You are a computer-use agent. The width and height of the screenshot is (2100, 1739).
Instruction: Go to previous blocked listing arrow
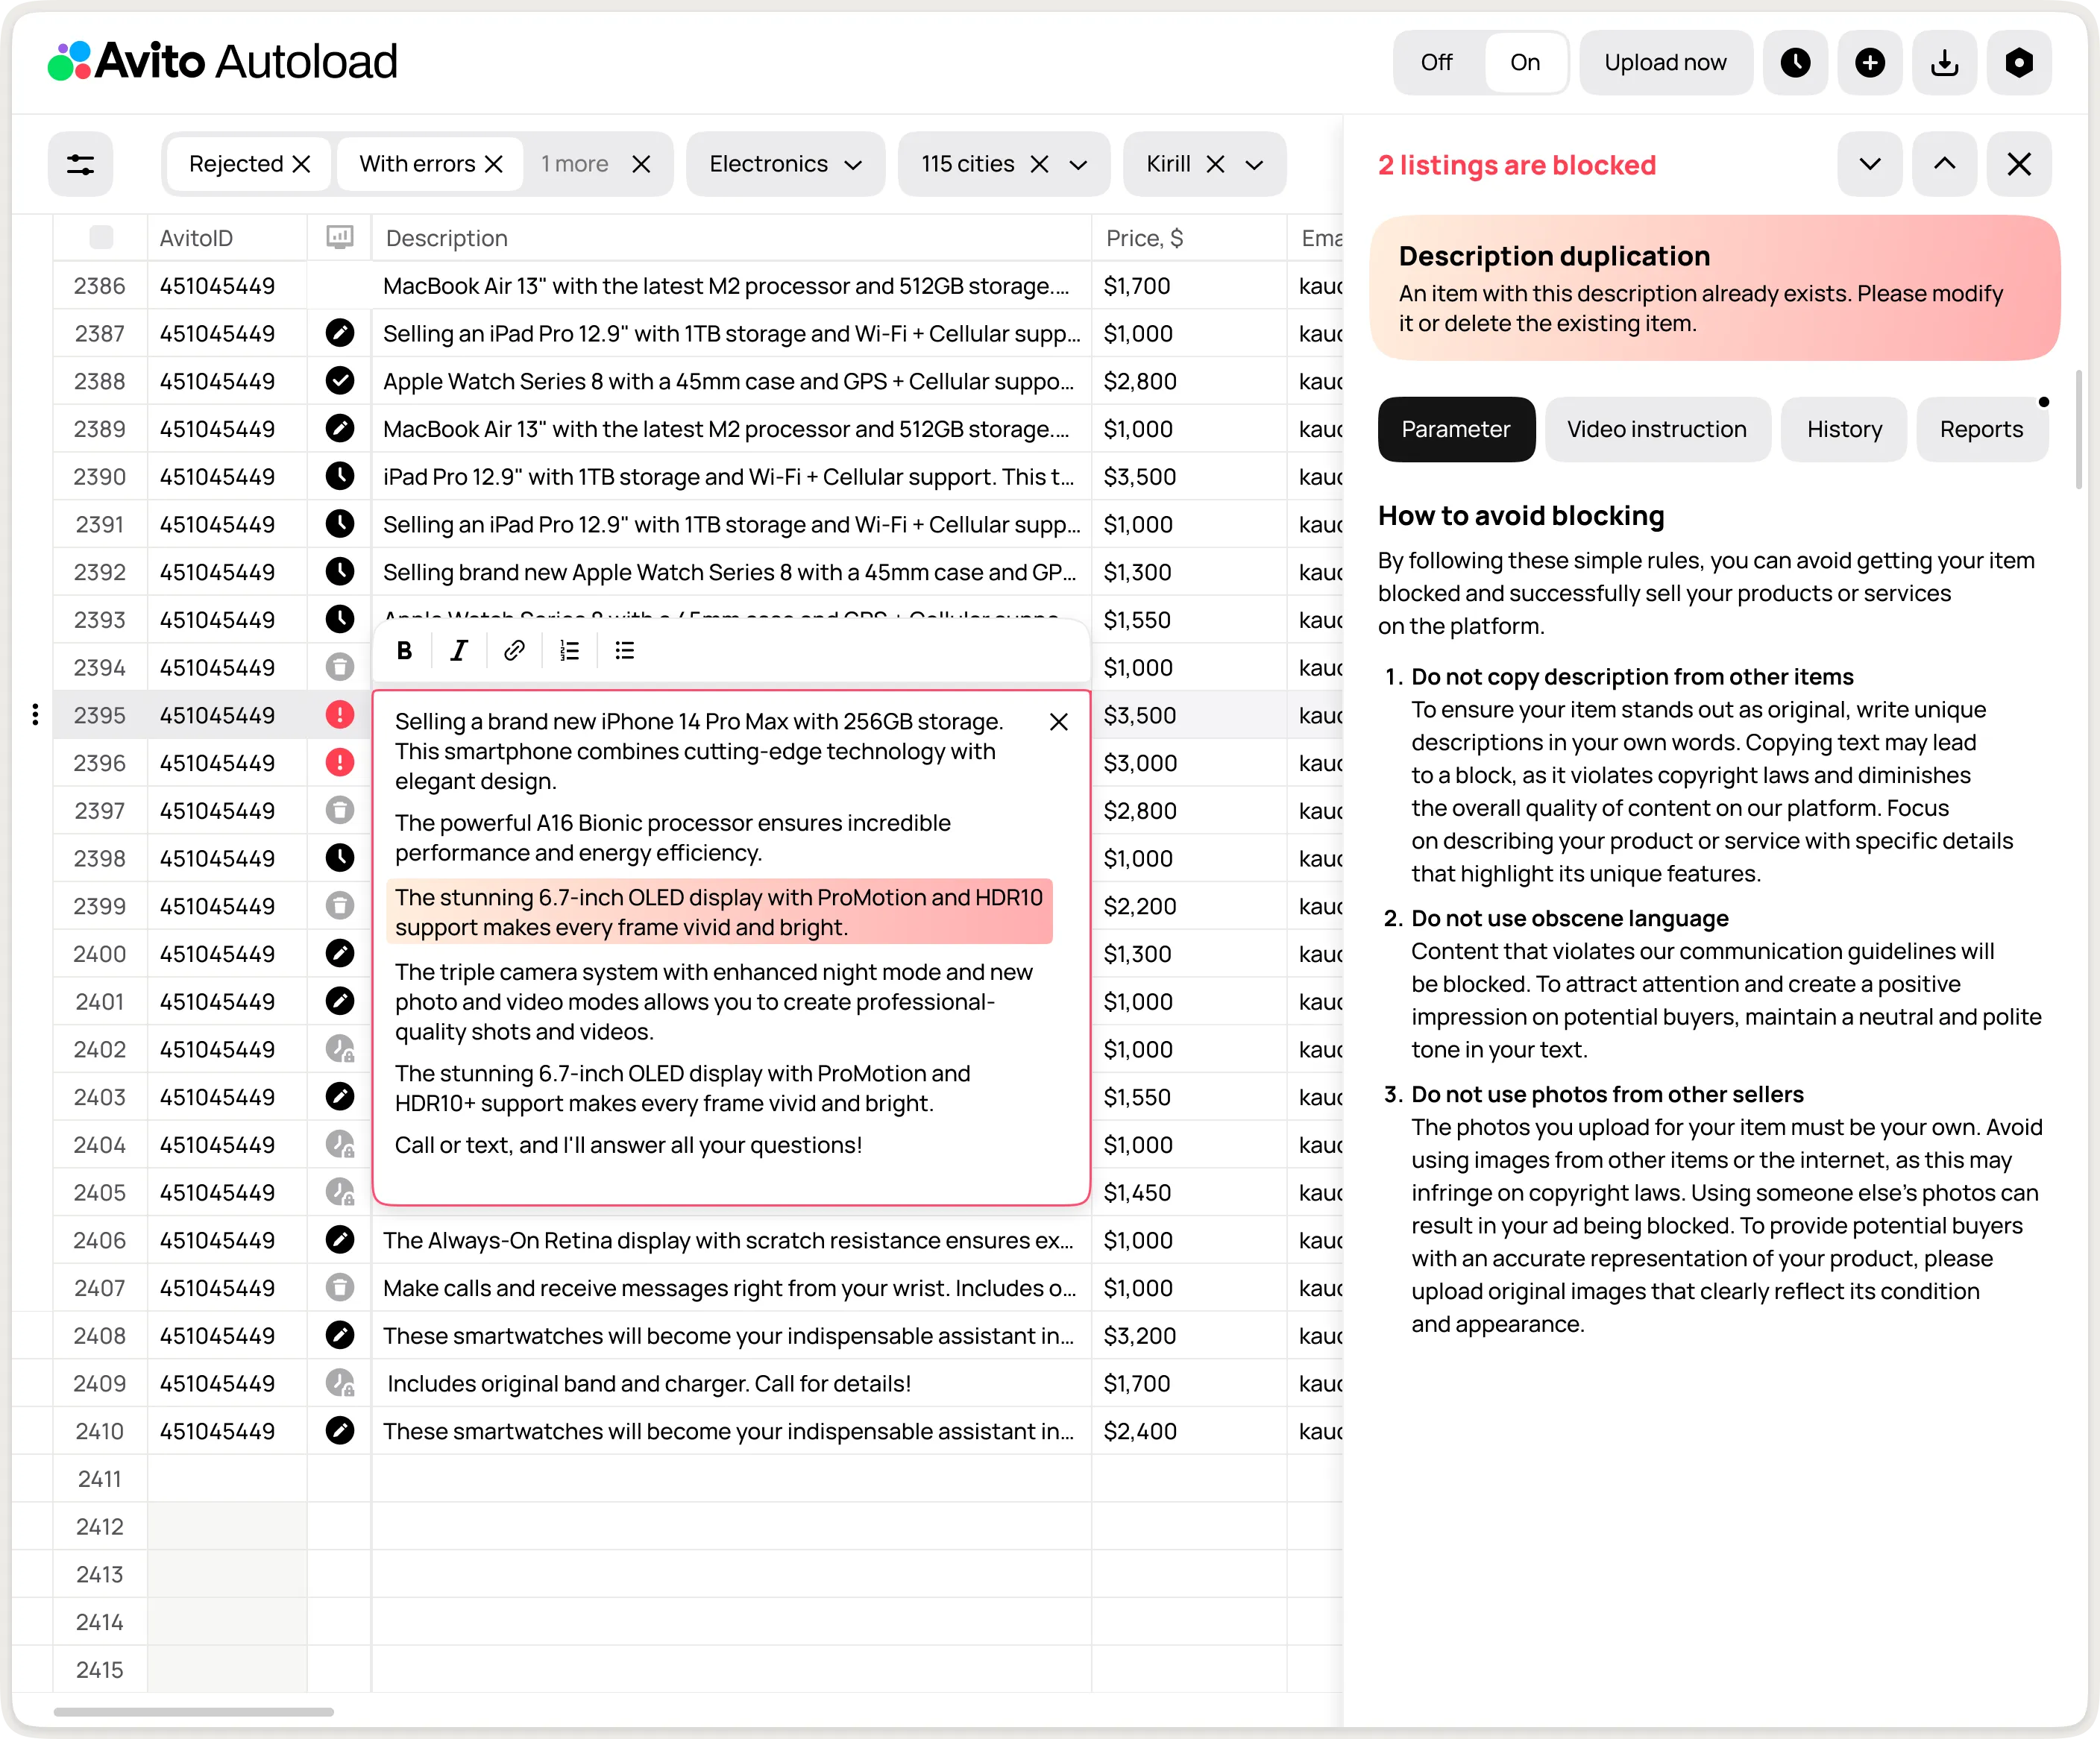[x=1944, y=164]
